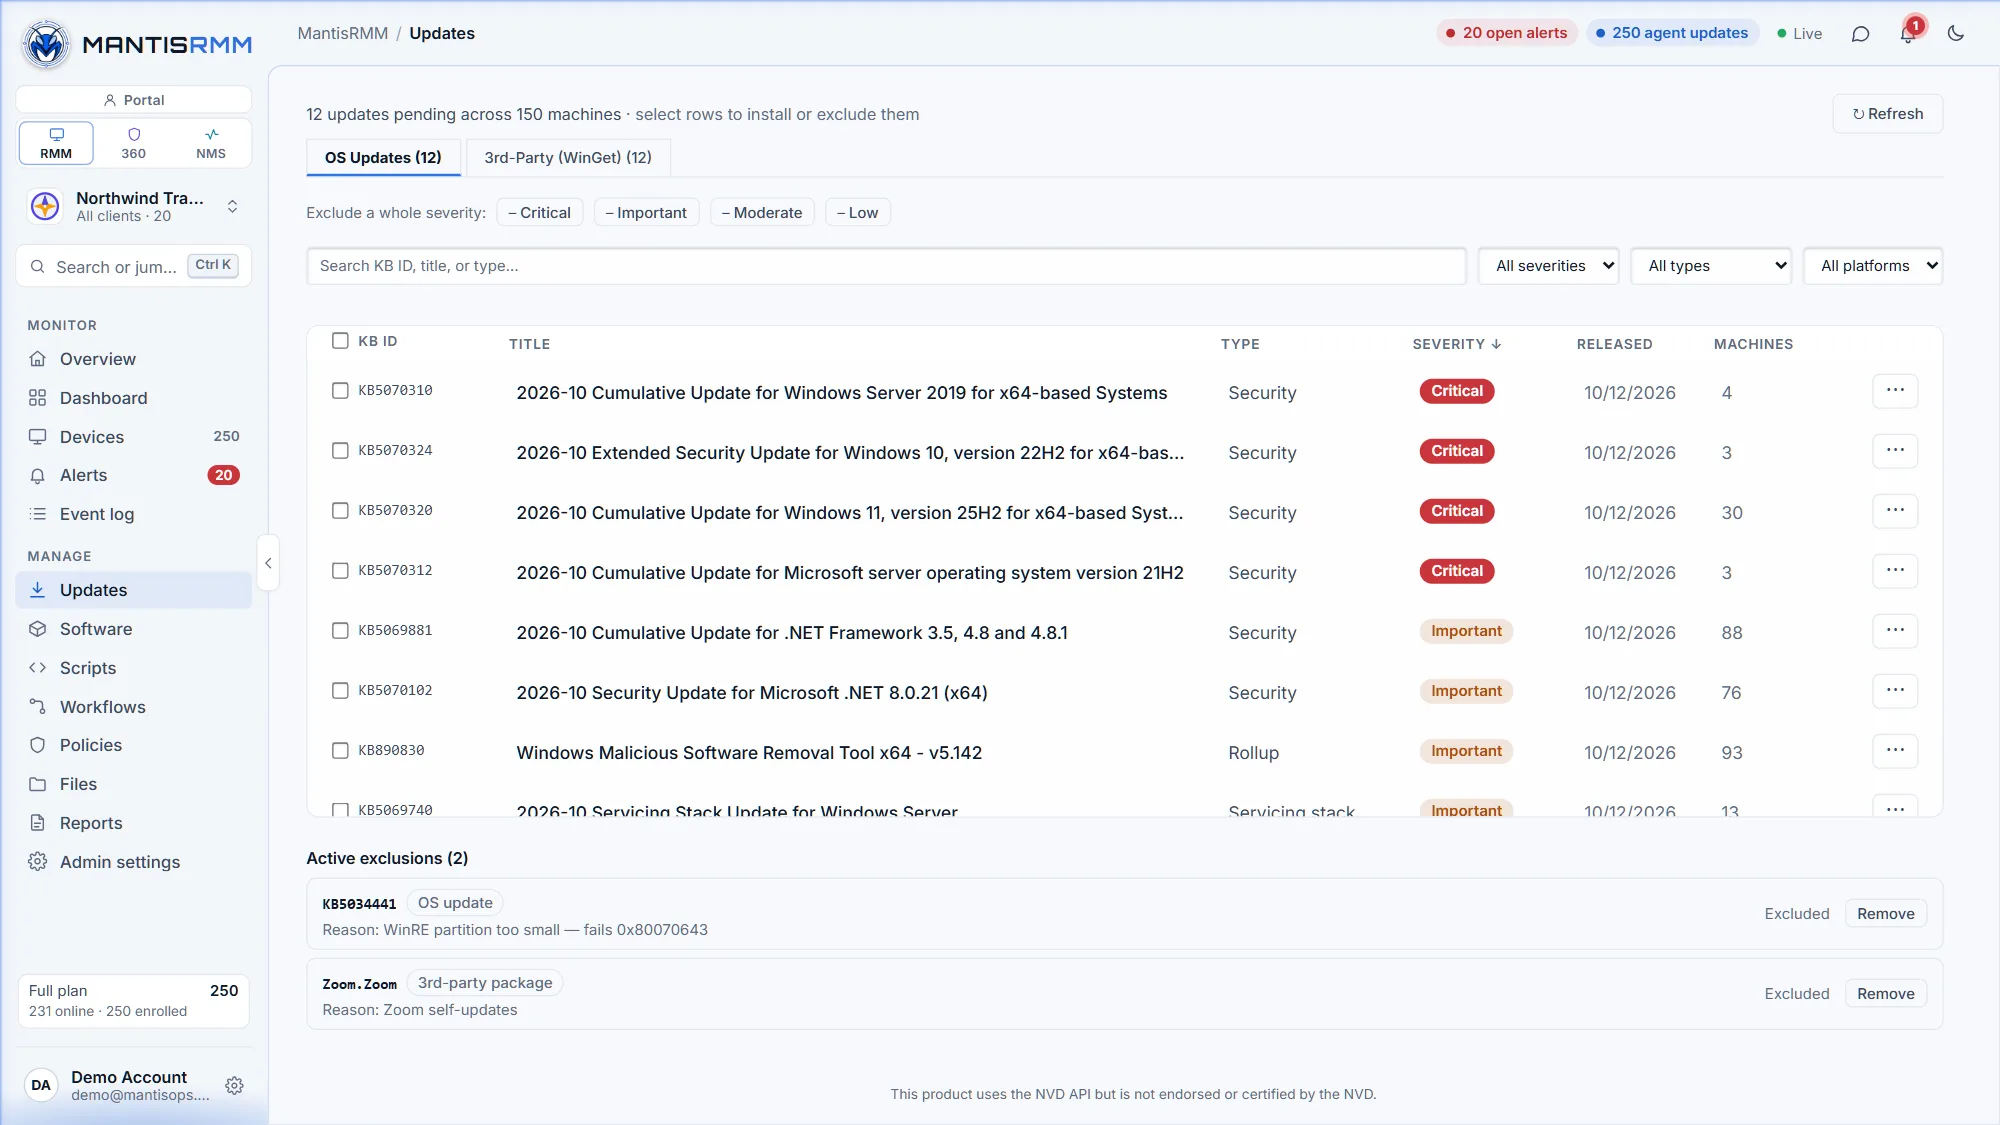The height and width of the screenshot is (1125, 2000).
Task: Open Devices in the sidebar
Action: pos(134,437)
